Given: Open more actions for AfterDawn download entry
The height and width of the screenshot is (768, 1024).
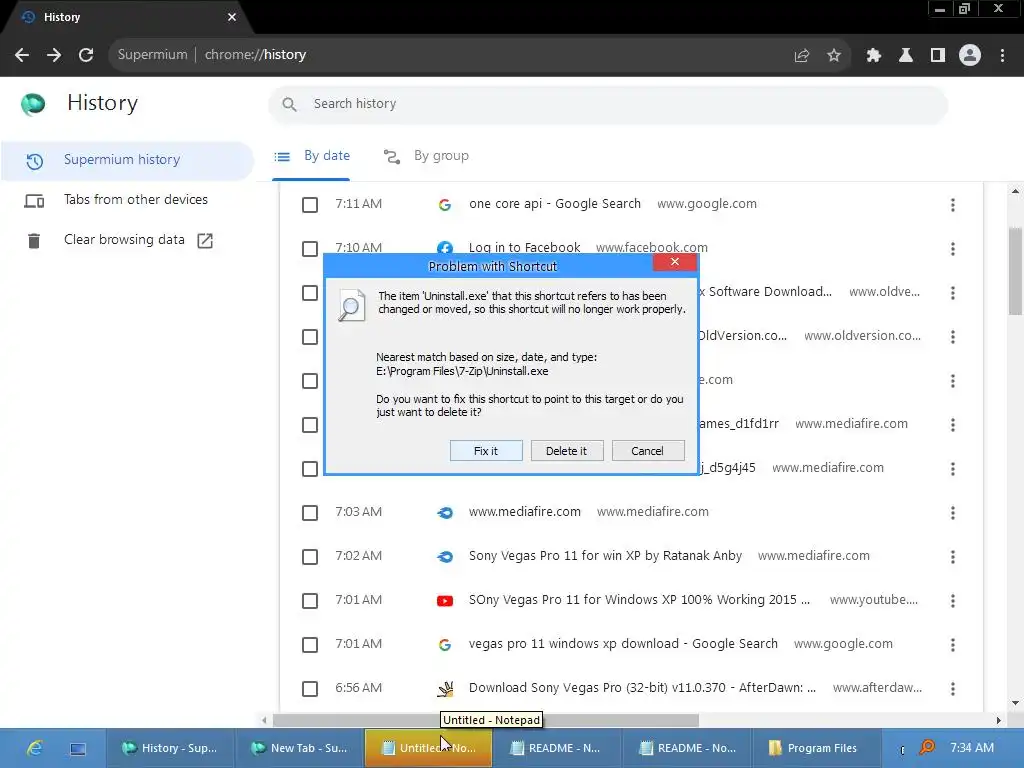Looking at the screenshot, I should (x=953, y=689).
